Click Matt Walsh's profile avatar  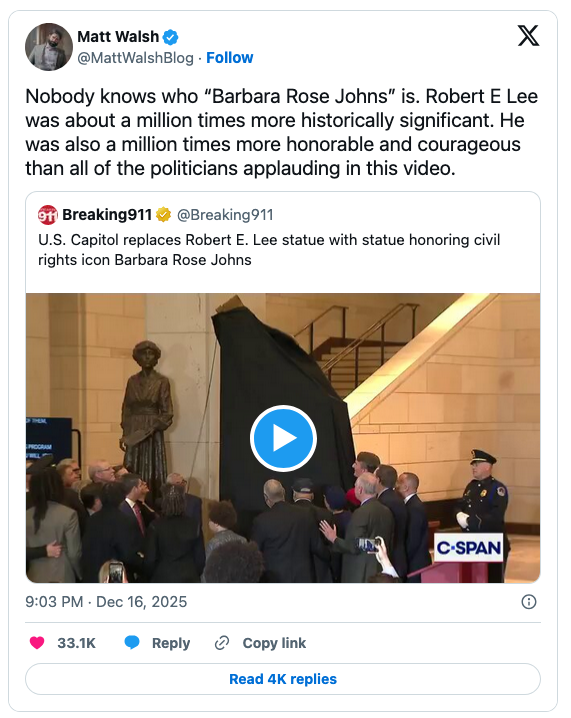coord(49,47)
